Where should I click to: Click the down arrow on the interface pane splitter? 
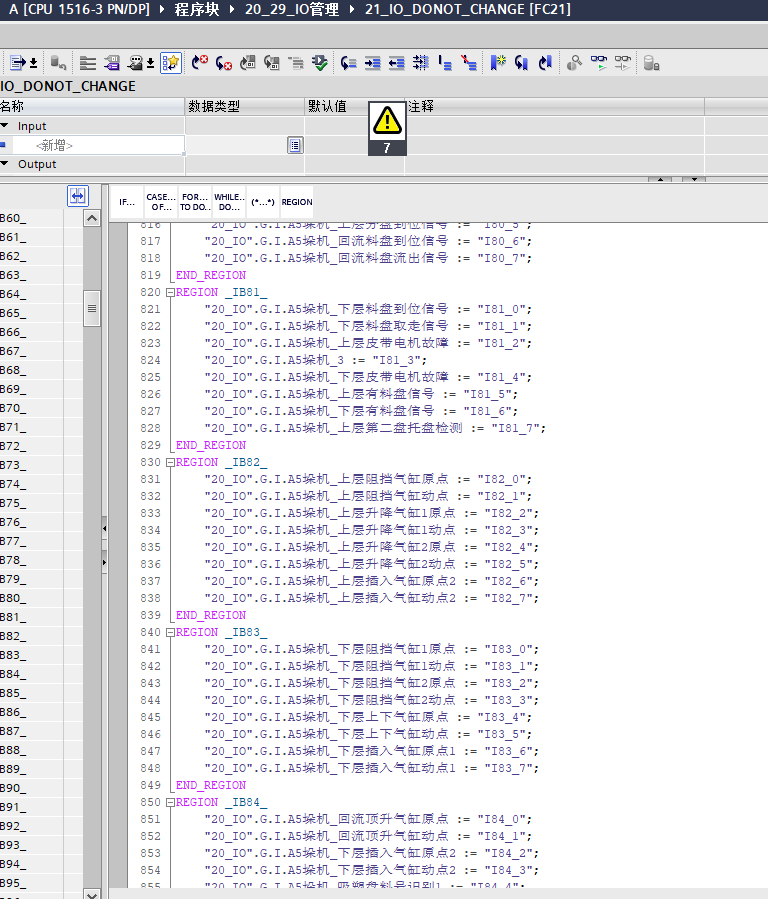pos(694,179)
